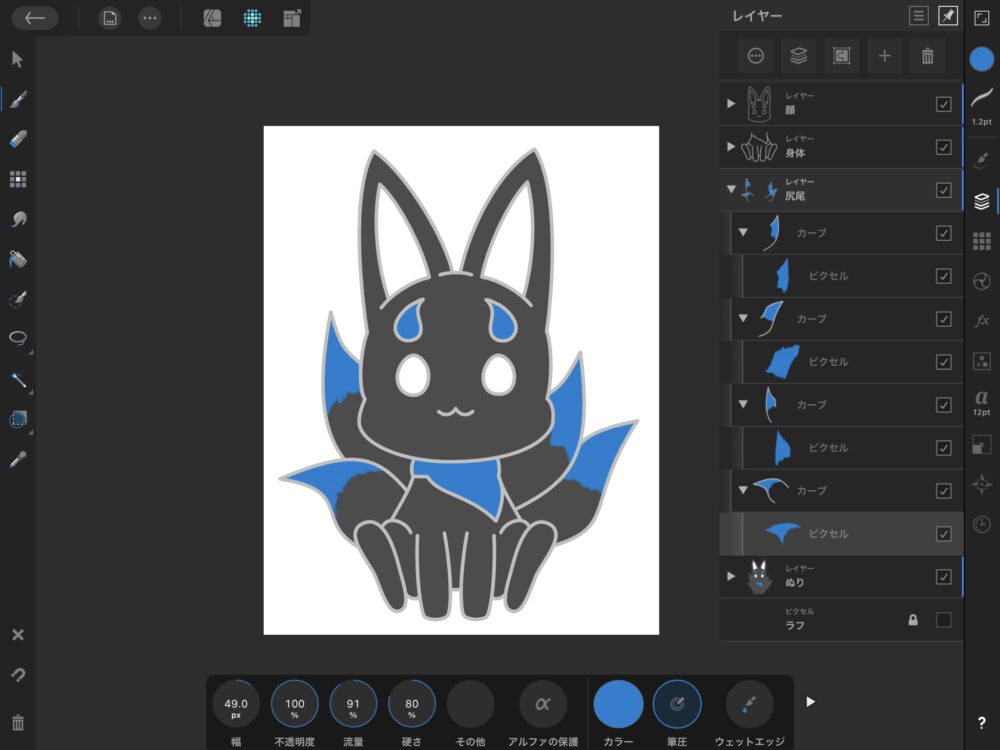Image resolution: width=1000 pixels, height=750 pixels.
Task: Switch to the Photo persona icon
Action: [212, 18]
